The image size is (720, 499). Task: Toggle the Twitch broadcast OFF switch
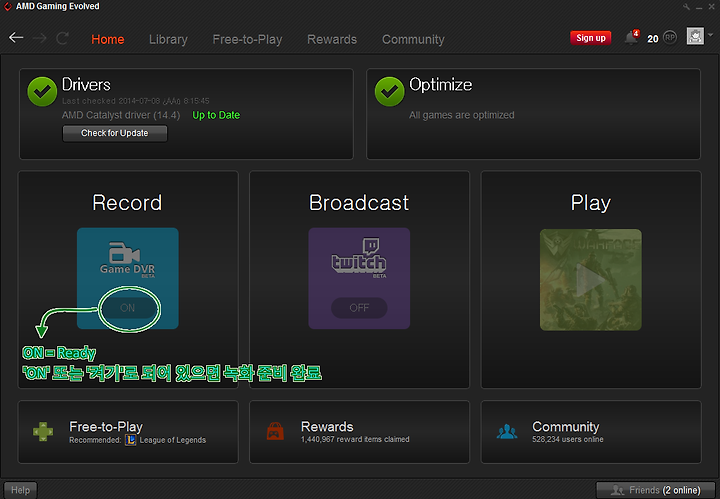point(359,308)
